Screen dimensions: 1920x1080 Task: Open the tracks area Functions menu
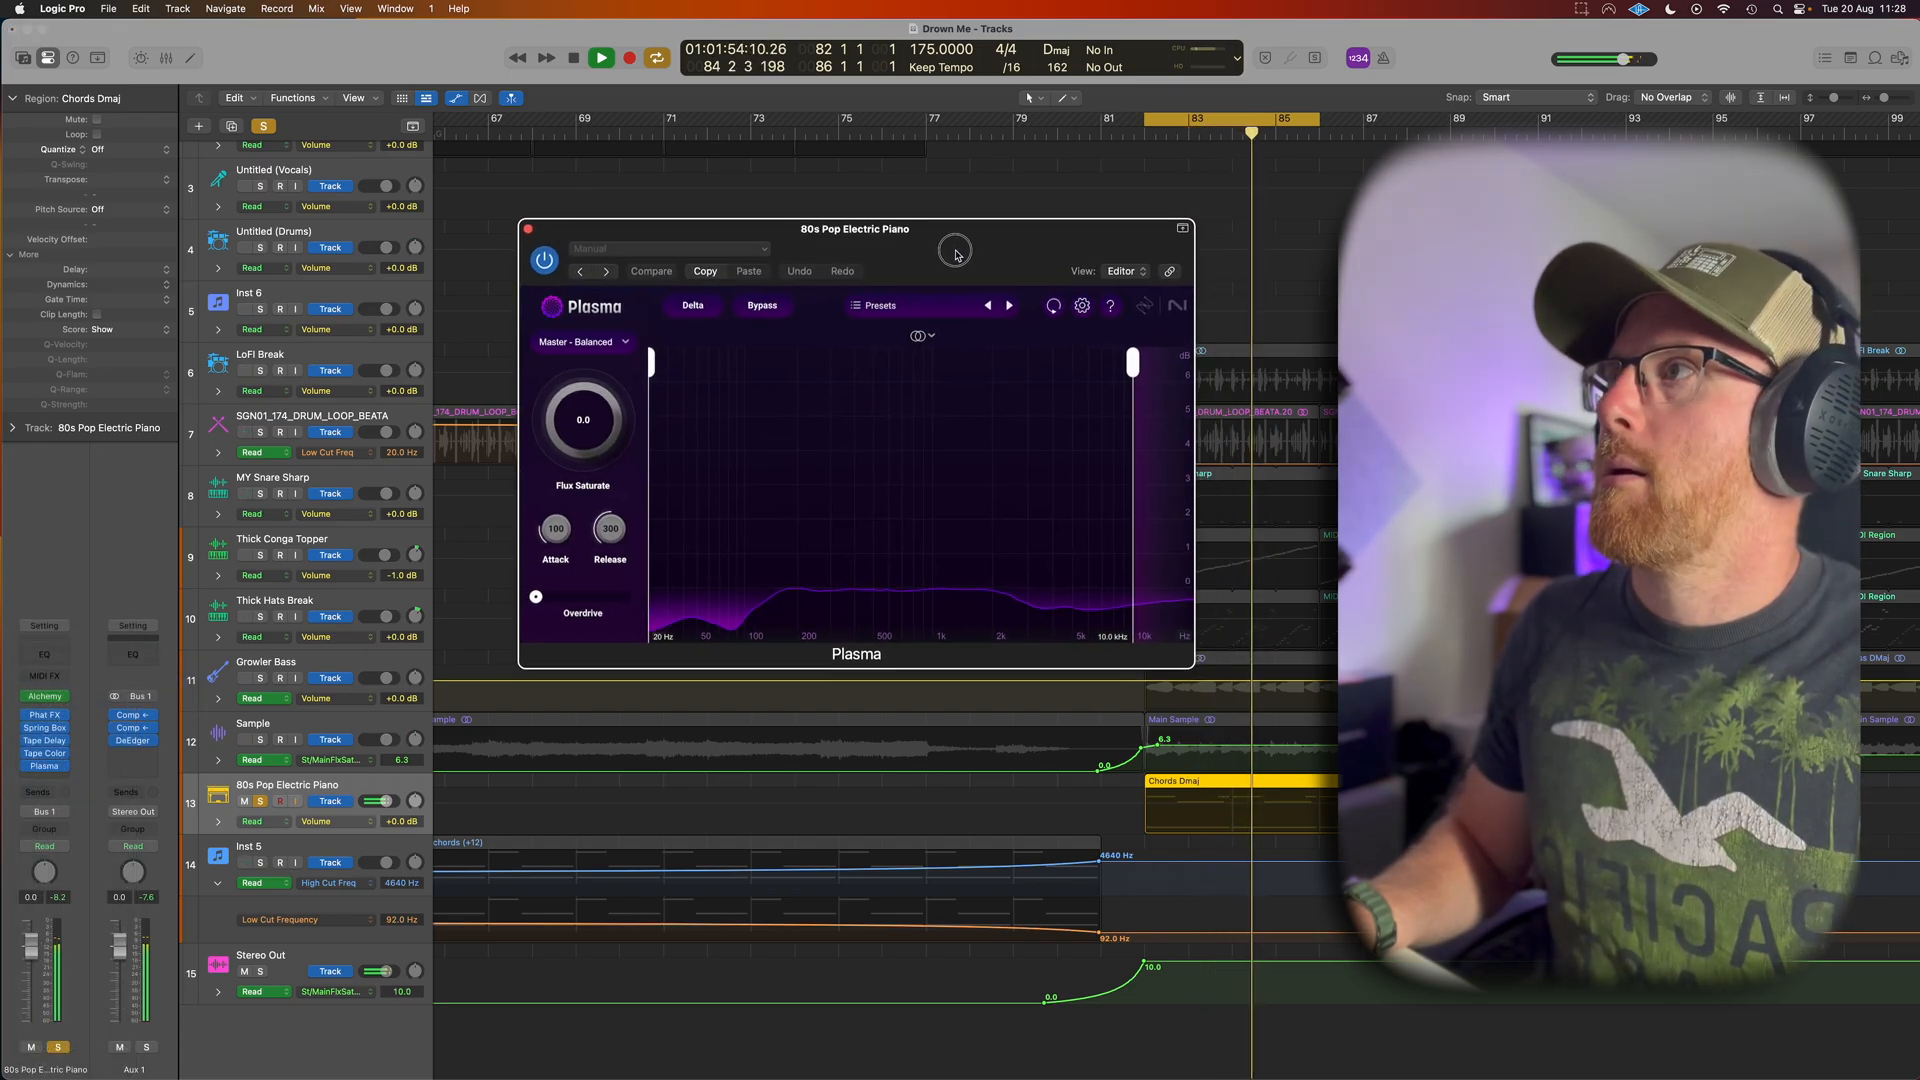click(x=299, y=98)
